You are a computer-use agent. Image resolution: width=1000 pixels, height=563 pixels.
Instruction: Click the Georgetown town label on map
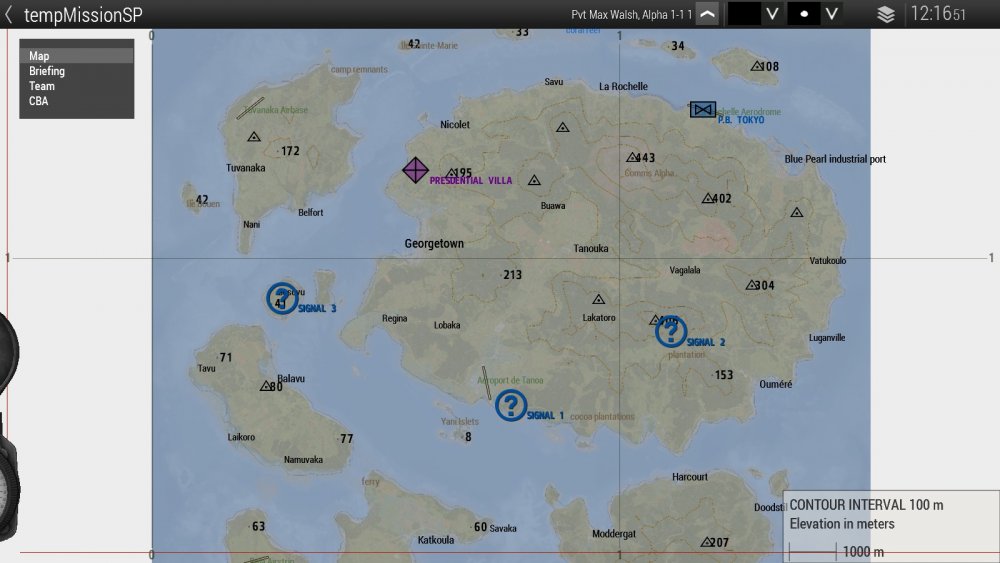pyautogui.click(x=434, y=244)
